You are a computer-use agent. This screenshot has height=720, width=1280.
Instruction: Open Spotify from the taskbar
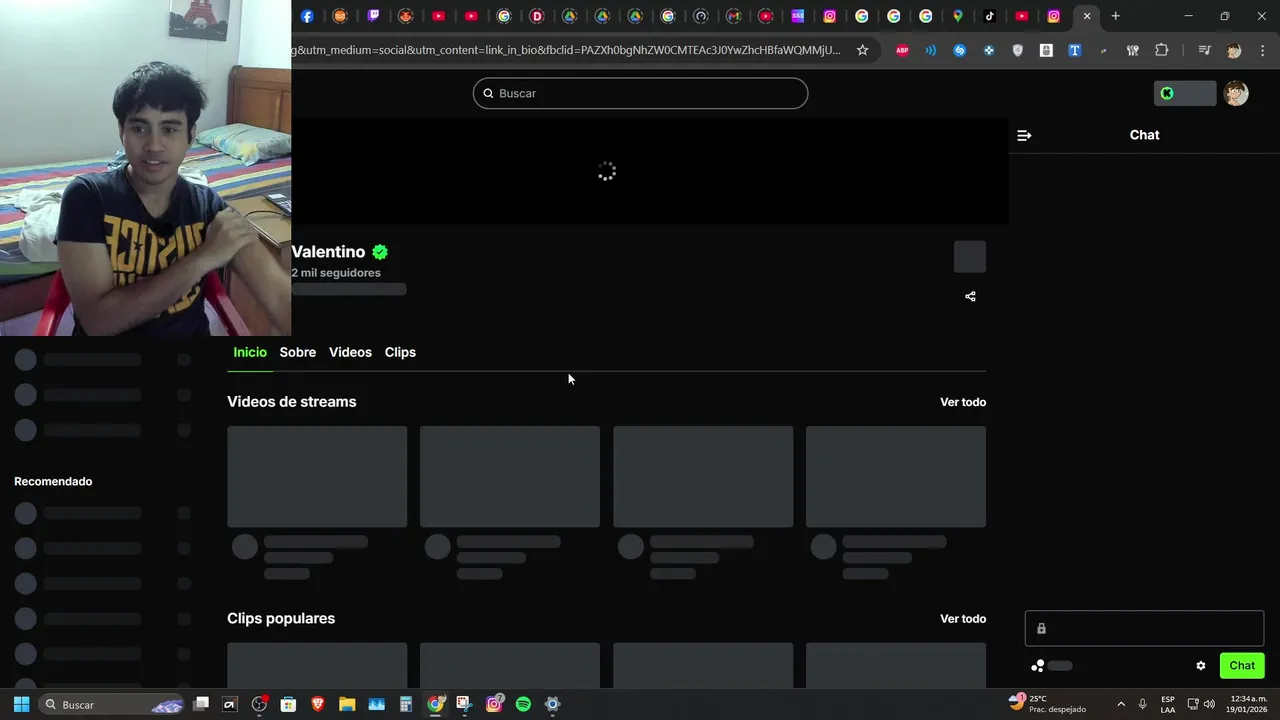point(523,704)
